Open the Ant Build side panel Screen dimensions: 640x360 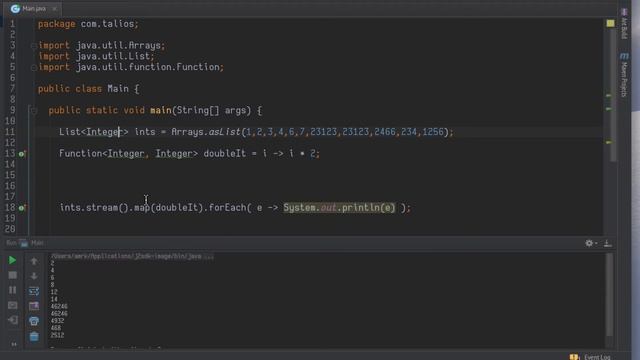pyautogui.click(x=624, y=24)
